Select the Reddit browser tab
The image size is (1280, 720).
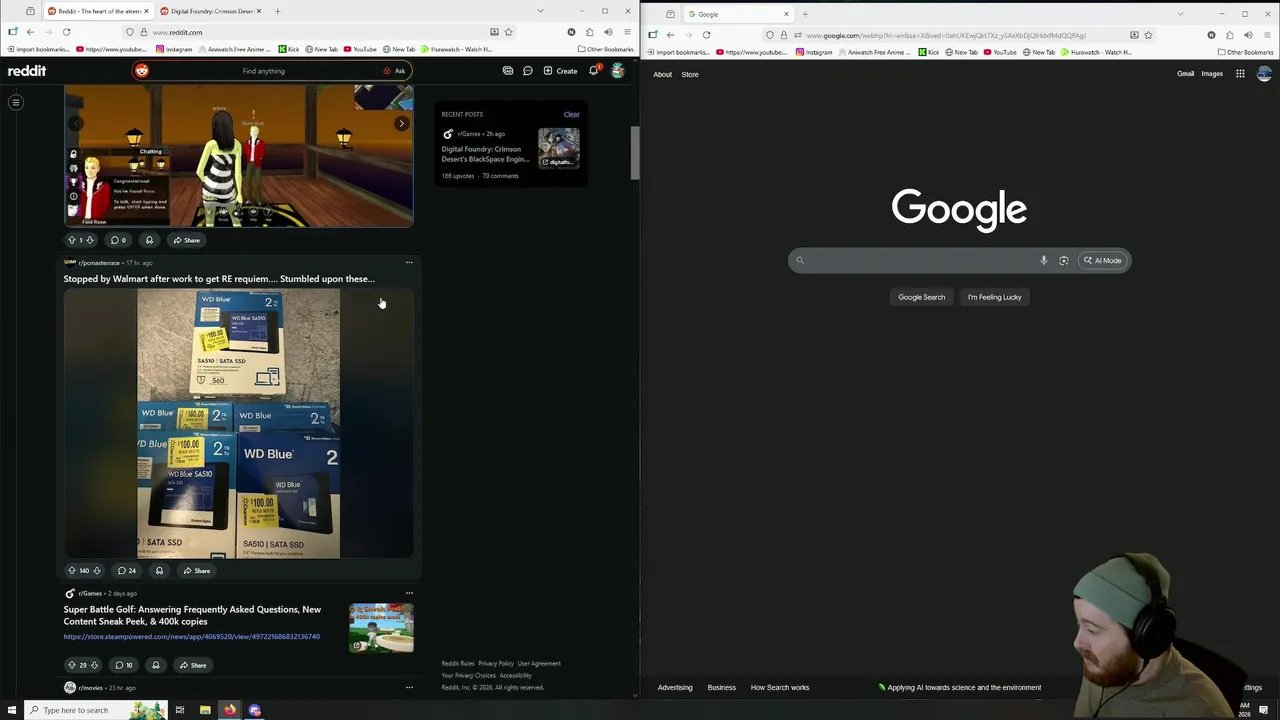(97, 11)
